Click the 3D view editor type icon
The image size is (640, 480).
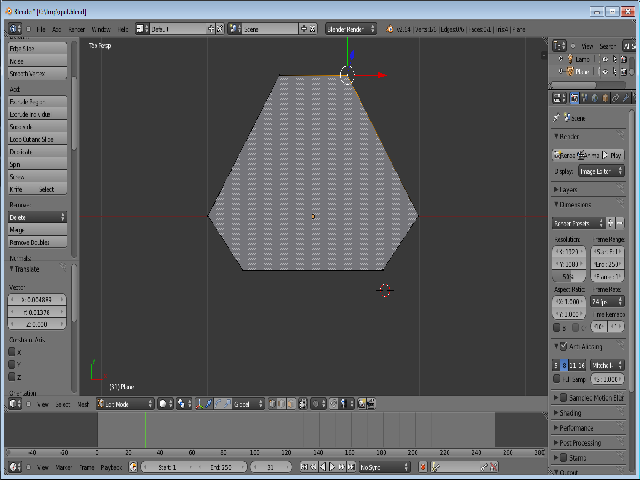pos(15,403)
